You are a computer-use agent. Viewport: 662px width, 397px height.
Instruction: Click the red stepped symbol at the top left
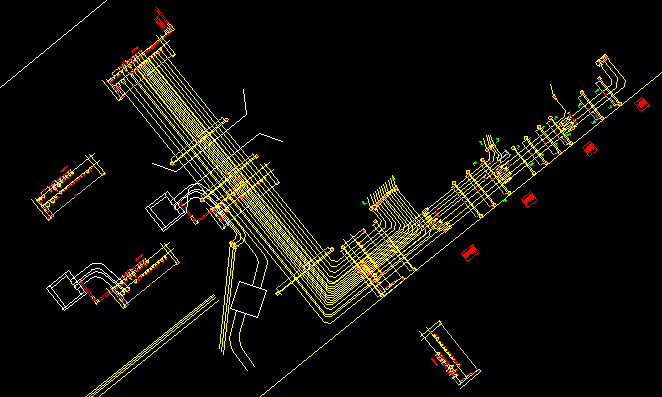[x=164, y=20]
